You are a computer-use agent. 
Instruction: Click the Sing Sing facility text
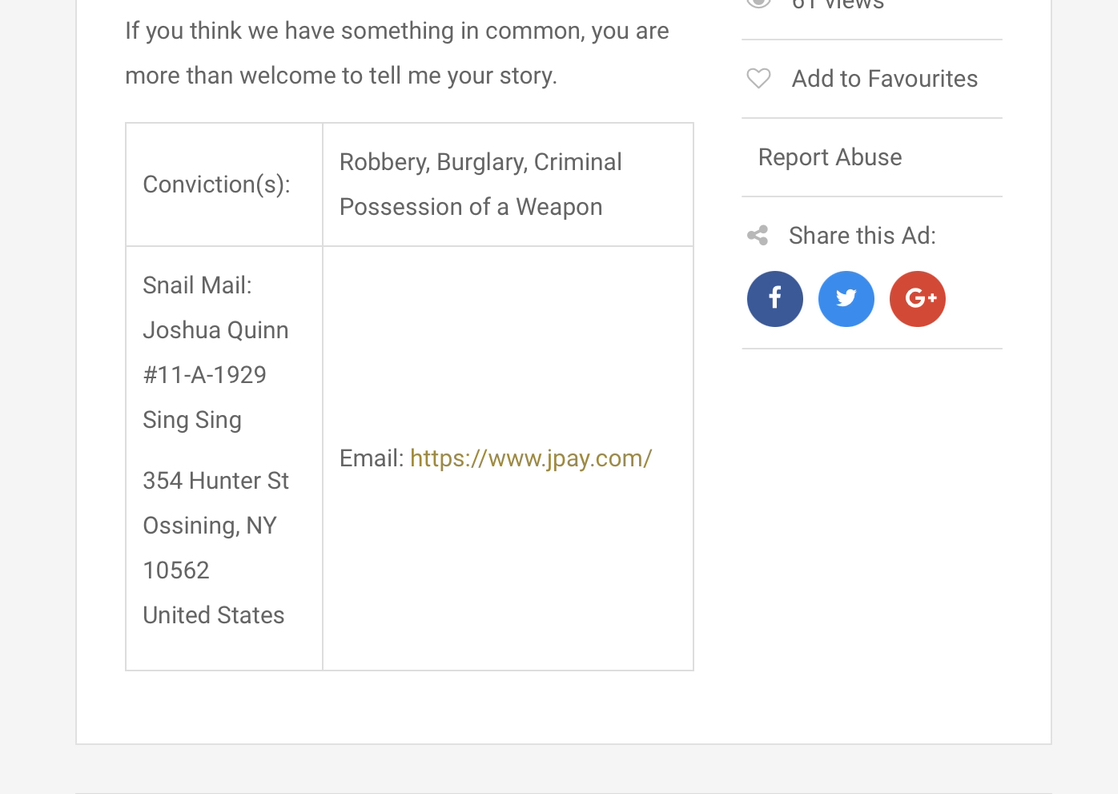[x=192, y=420]
